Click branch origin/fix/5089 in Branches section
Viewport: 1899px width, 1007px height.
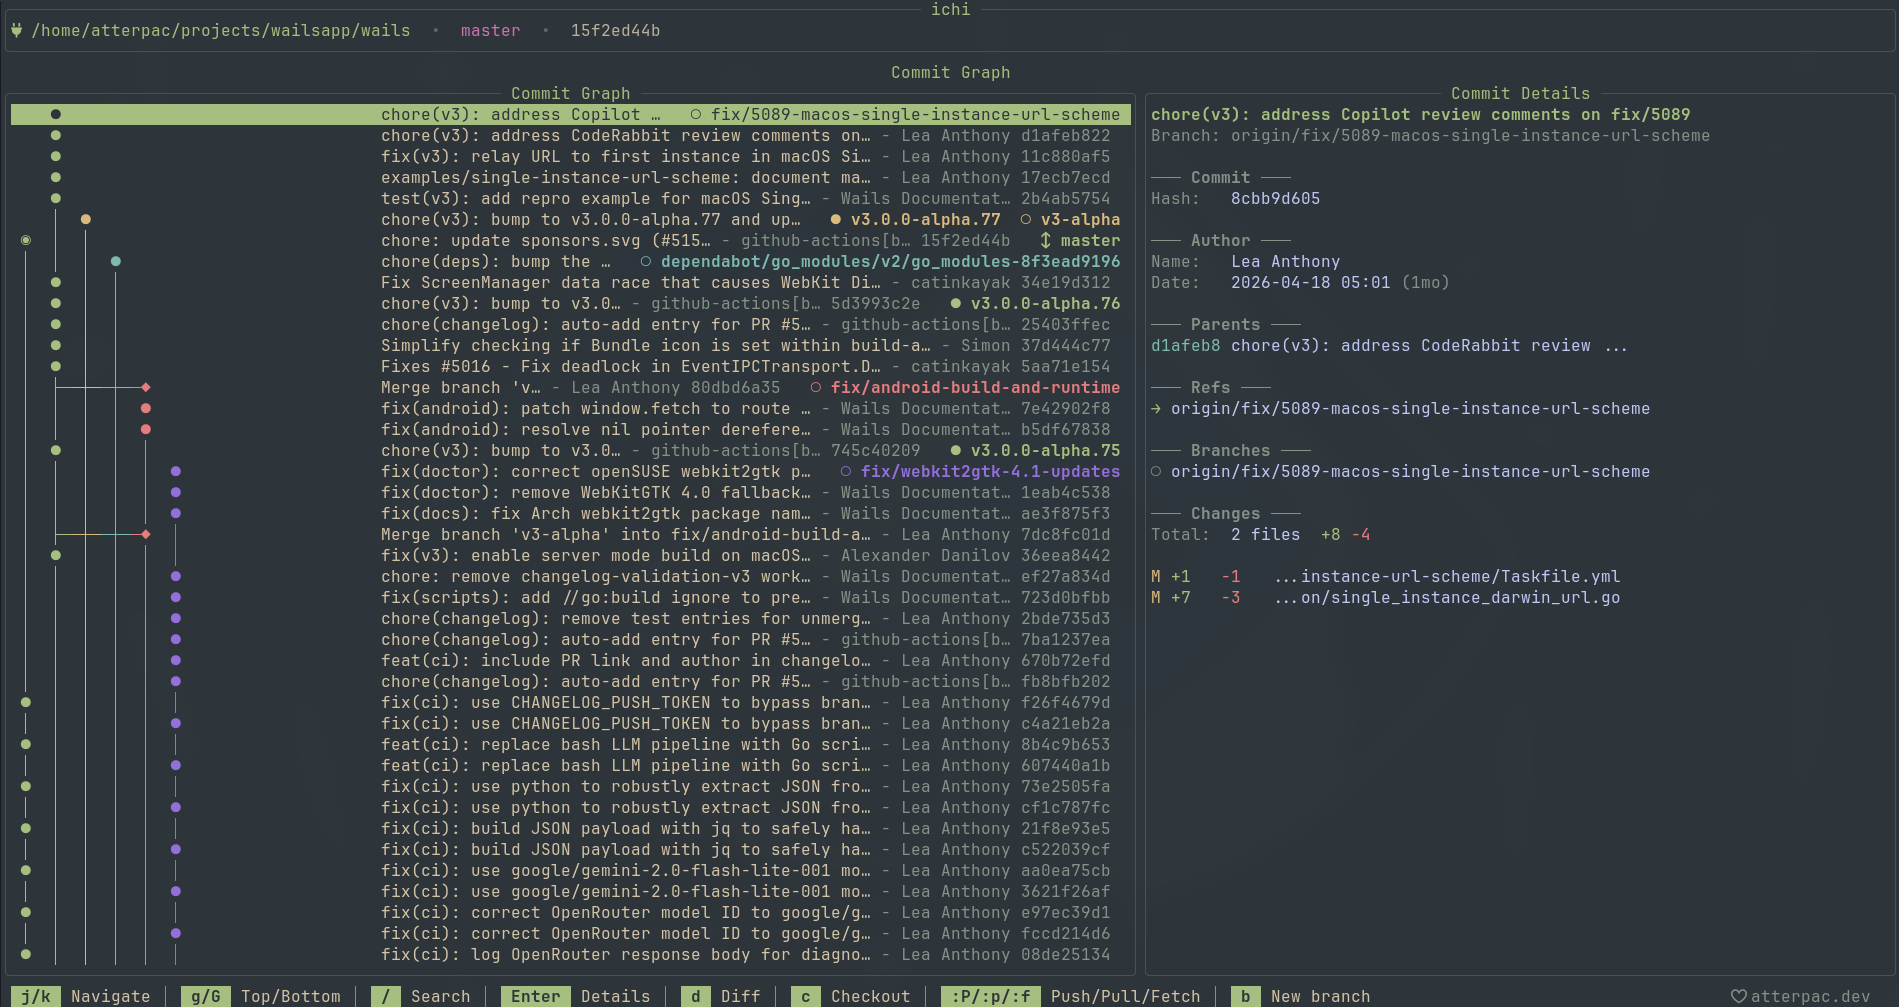point(1410,471)
